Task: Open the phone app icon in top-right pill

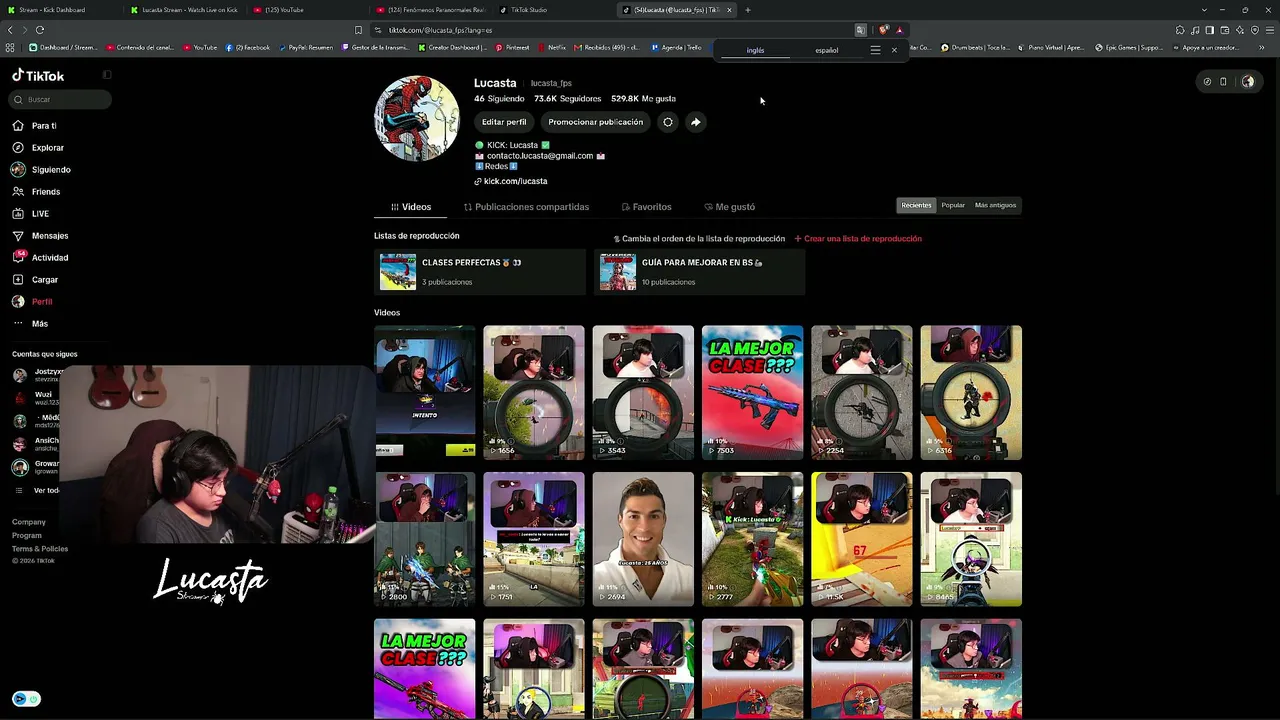Action: pos(1223,82)
